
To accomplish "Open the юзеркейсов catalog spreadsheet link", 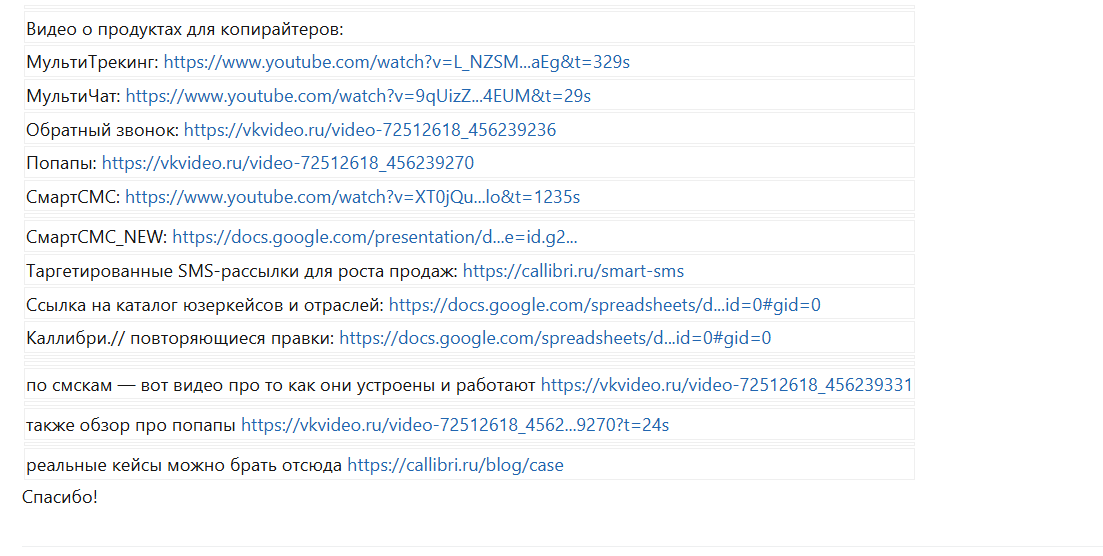I will [605, 305].
